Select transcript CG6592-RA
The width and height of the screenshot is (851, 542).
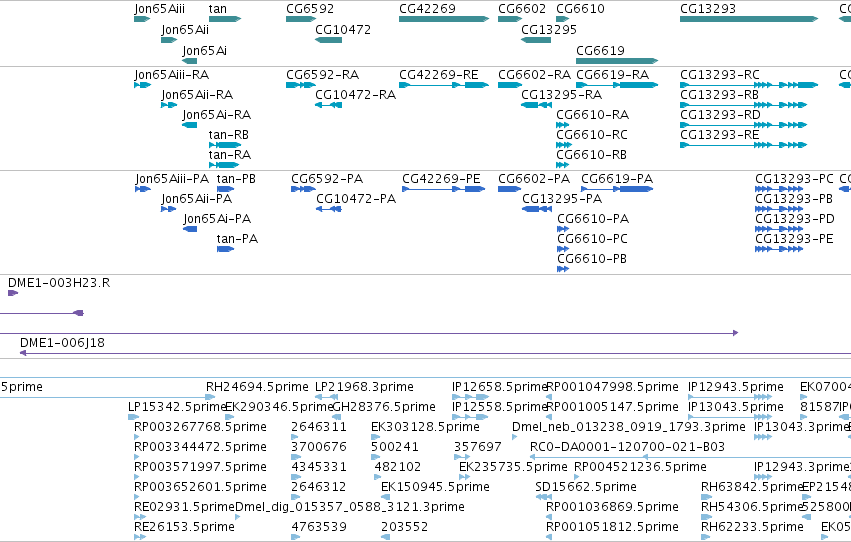pos(301,85)
